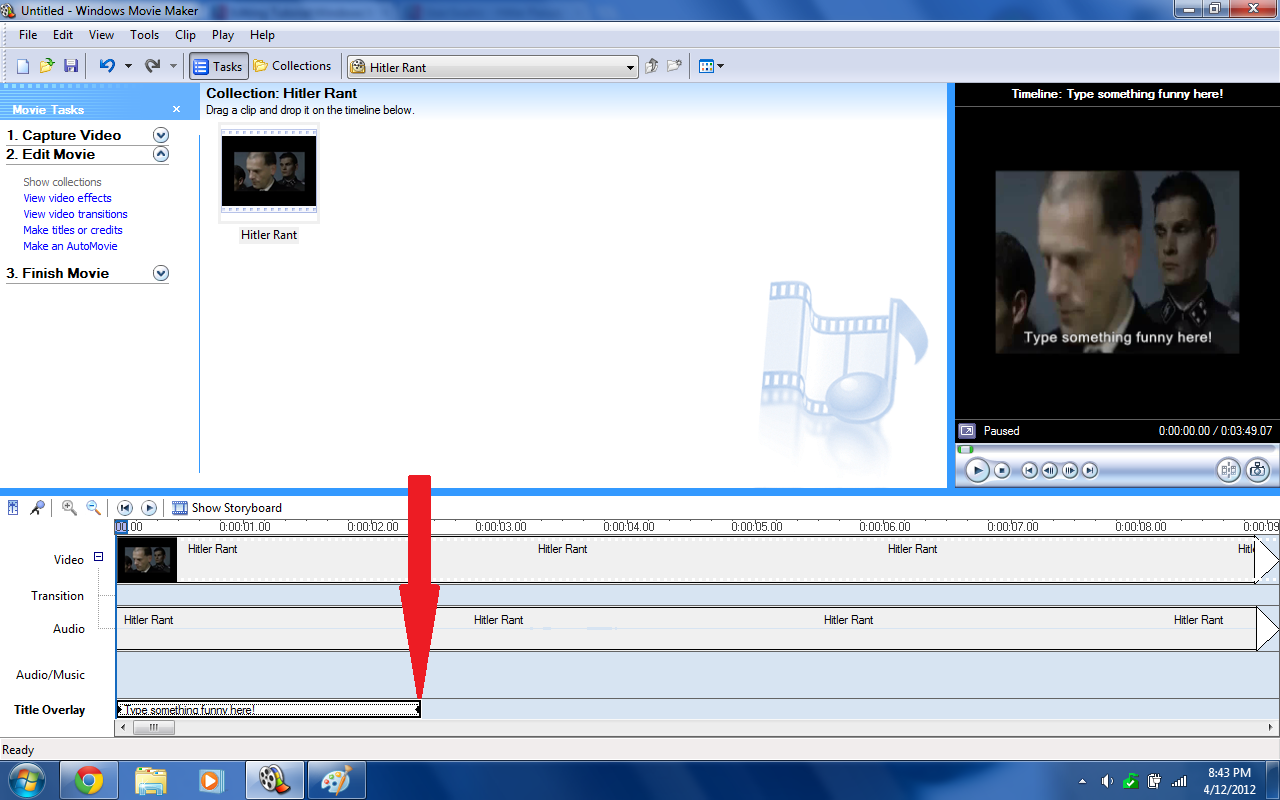Screen dimensions: 1280x800
Task: Click the volume speaker tray icon
Action: point(1107,781)
